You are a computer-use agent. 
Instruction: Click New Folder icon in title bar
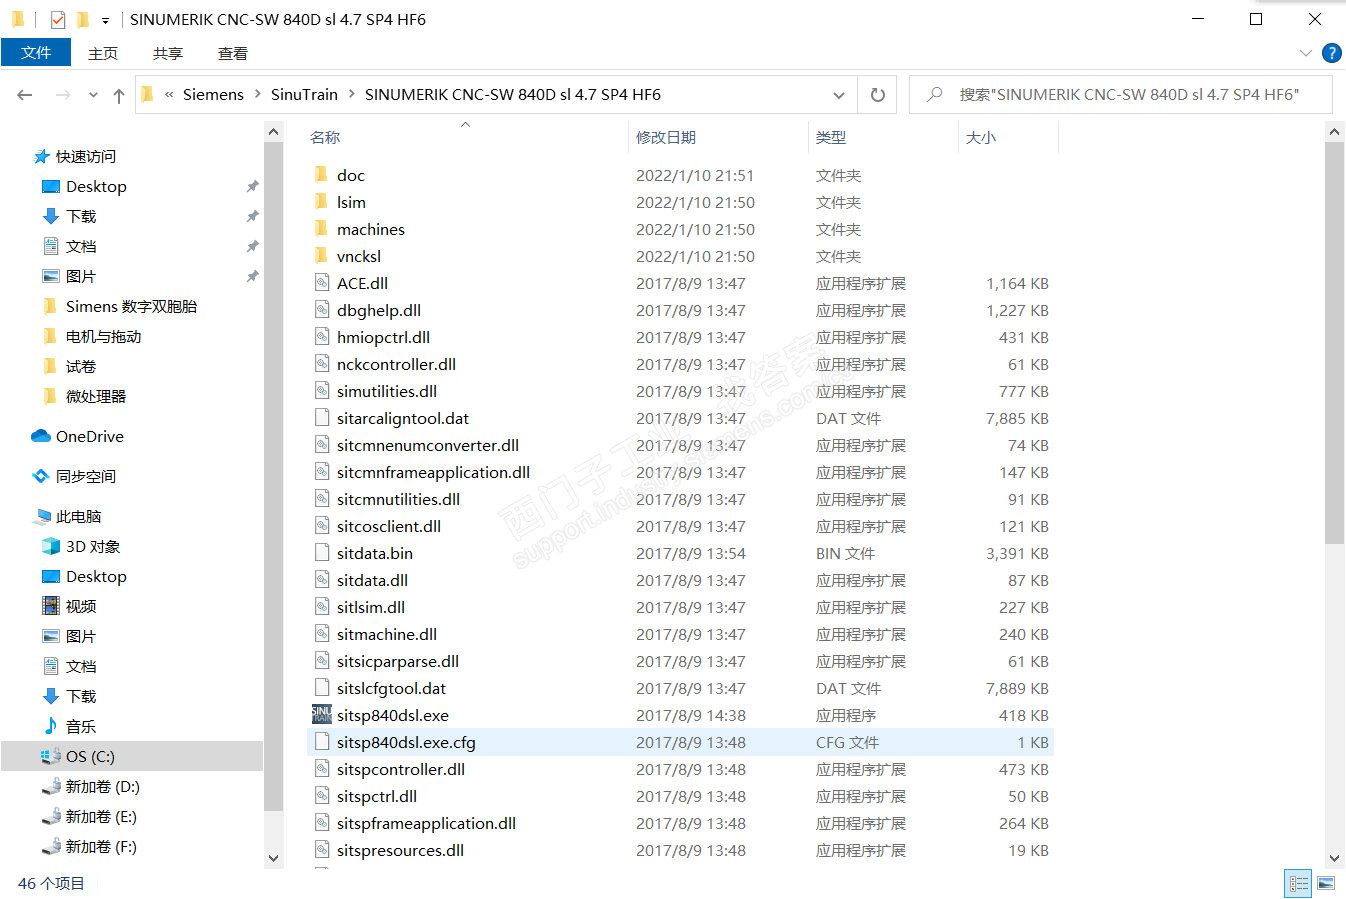point(82,19)
